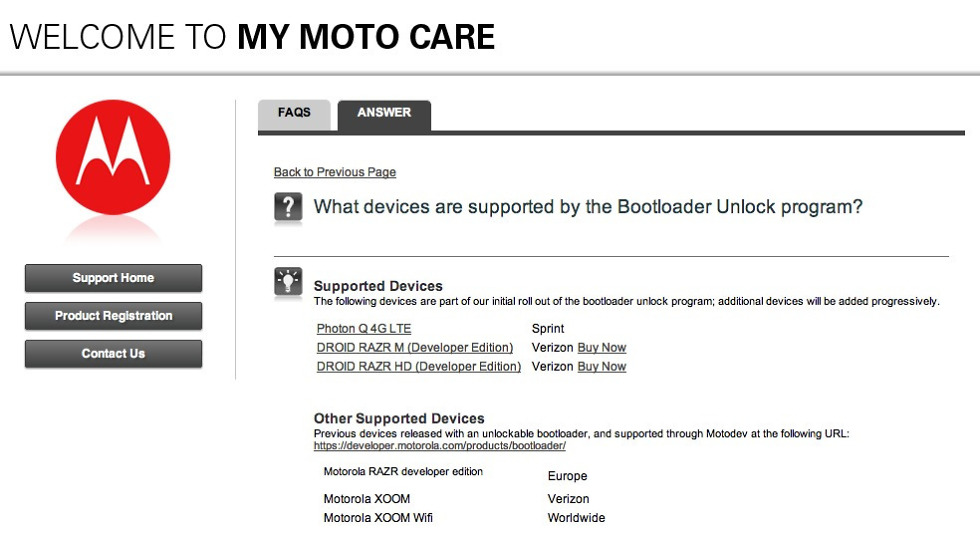The width and height of the screenshot is (980, 535).
Task: Click the question mark icon
Action: 288,207
